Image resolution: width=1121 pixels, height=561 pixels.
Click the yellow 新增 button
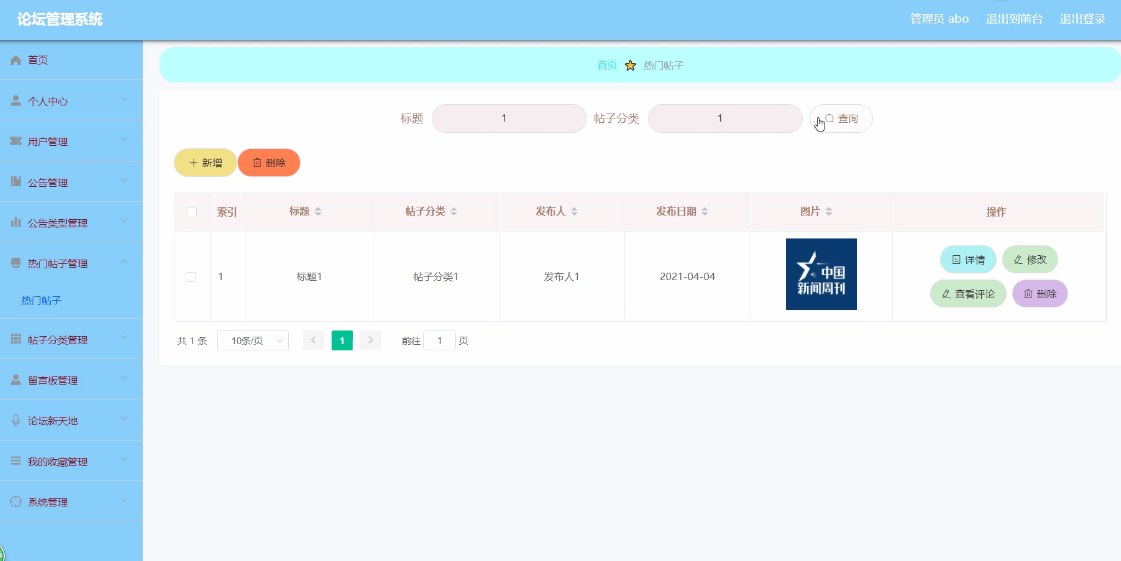pyautogui.click(x=205, y=162)
